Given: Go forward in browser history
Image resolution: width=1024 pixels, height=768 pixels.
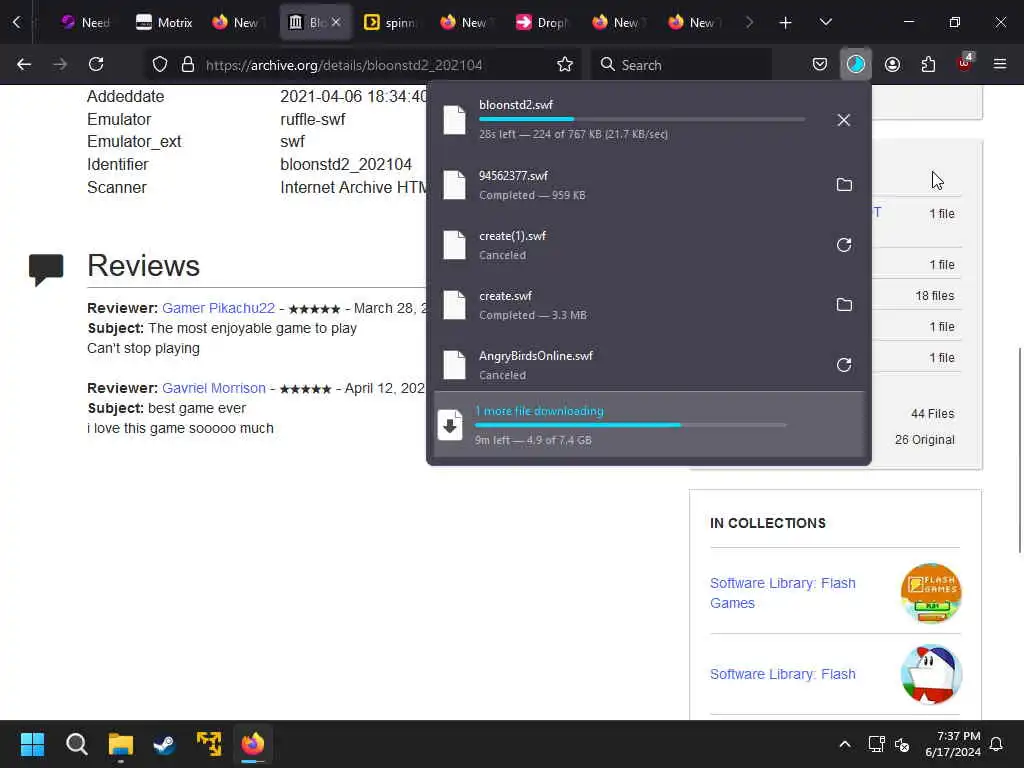Looking at the screenshot, I should (60, 64).
